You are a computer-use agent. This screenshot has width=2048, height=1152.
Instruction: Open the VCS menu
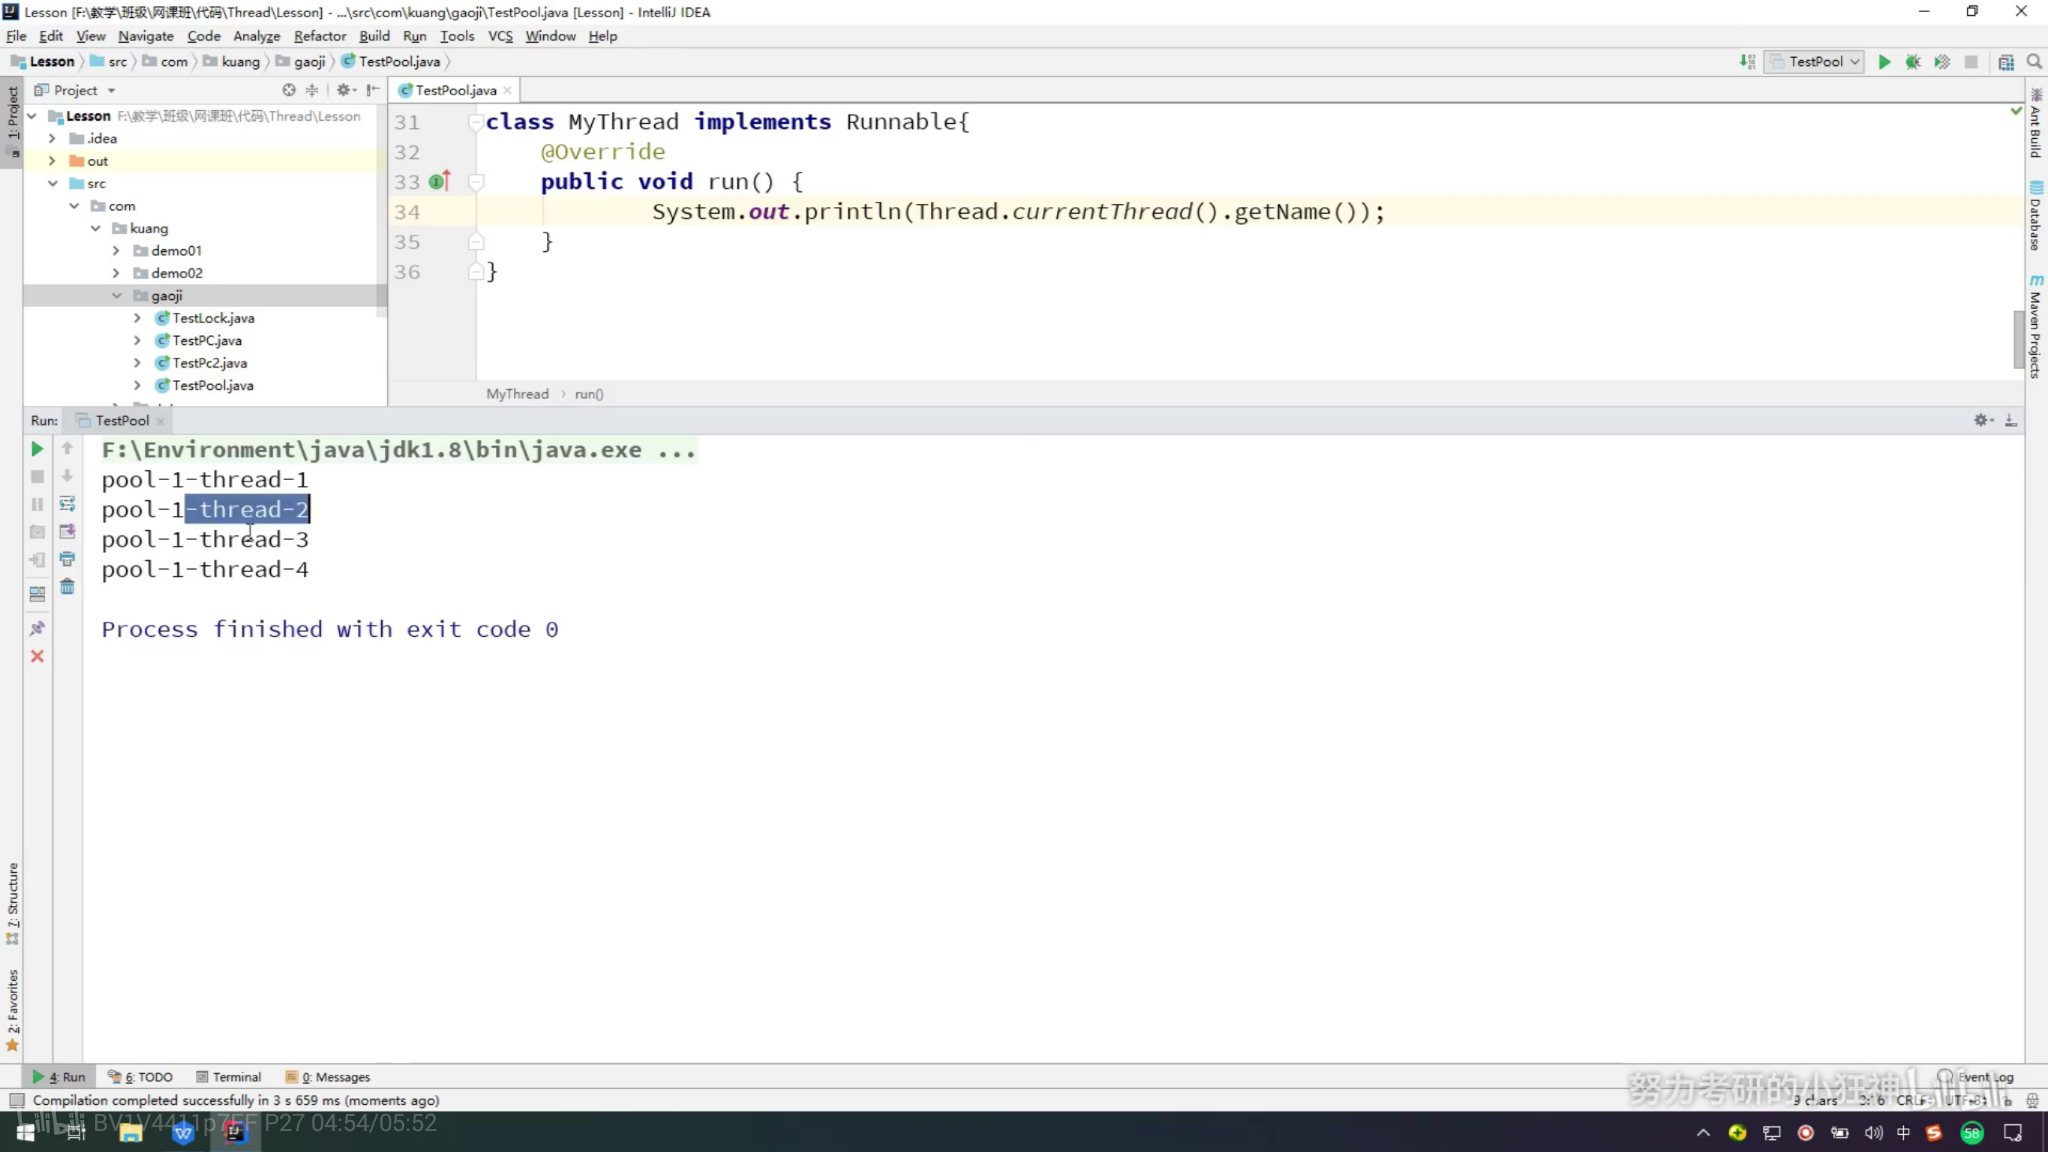click(500, 36)
